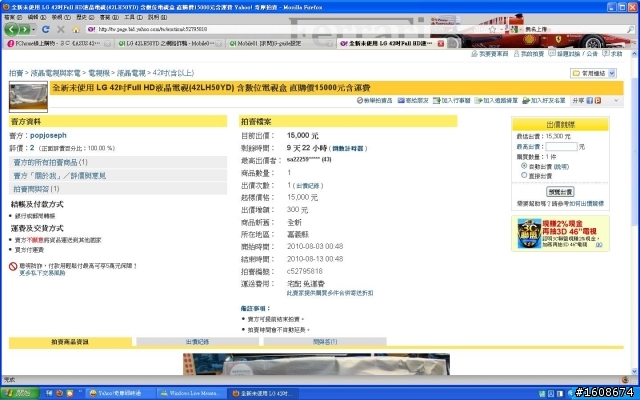The image size is (640, 400).
Task: Click the search magnifier in search box
Action: tap(631, 29)
